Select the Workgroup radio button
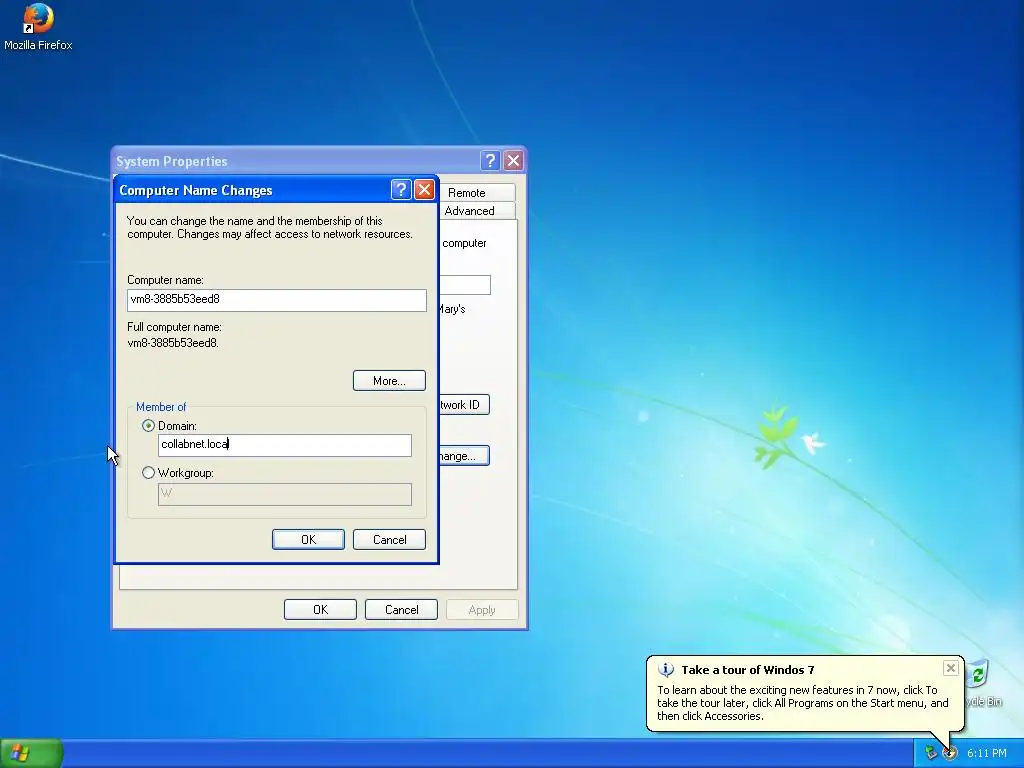Viewport: 1024px width, 768px height. pos(148,473)
